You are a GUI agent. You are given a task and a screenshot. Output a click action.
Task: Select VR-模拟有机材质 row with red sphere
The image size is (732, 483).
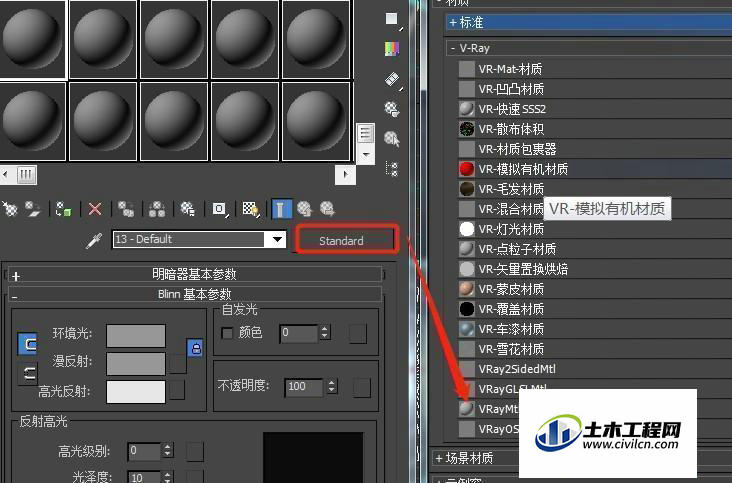[595, 169]
